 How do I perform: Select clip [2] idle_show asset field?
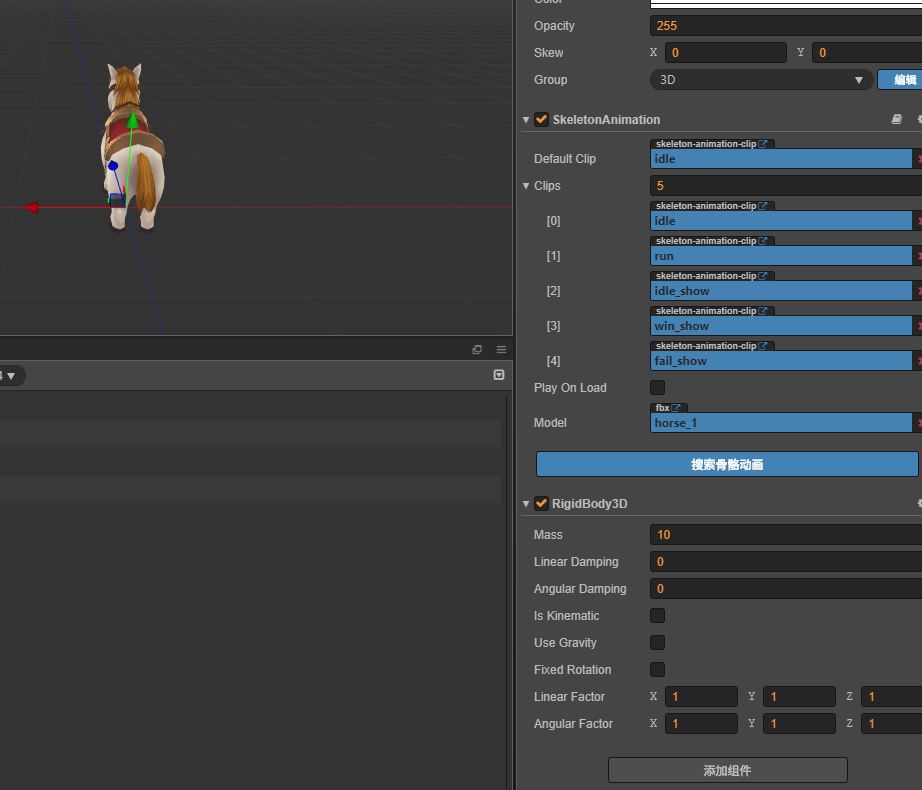(781, 291)
